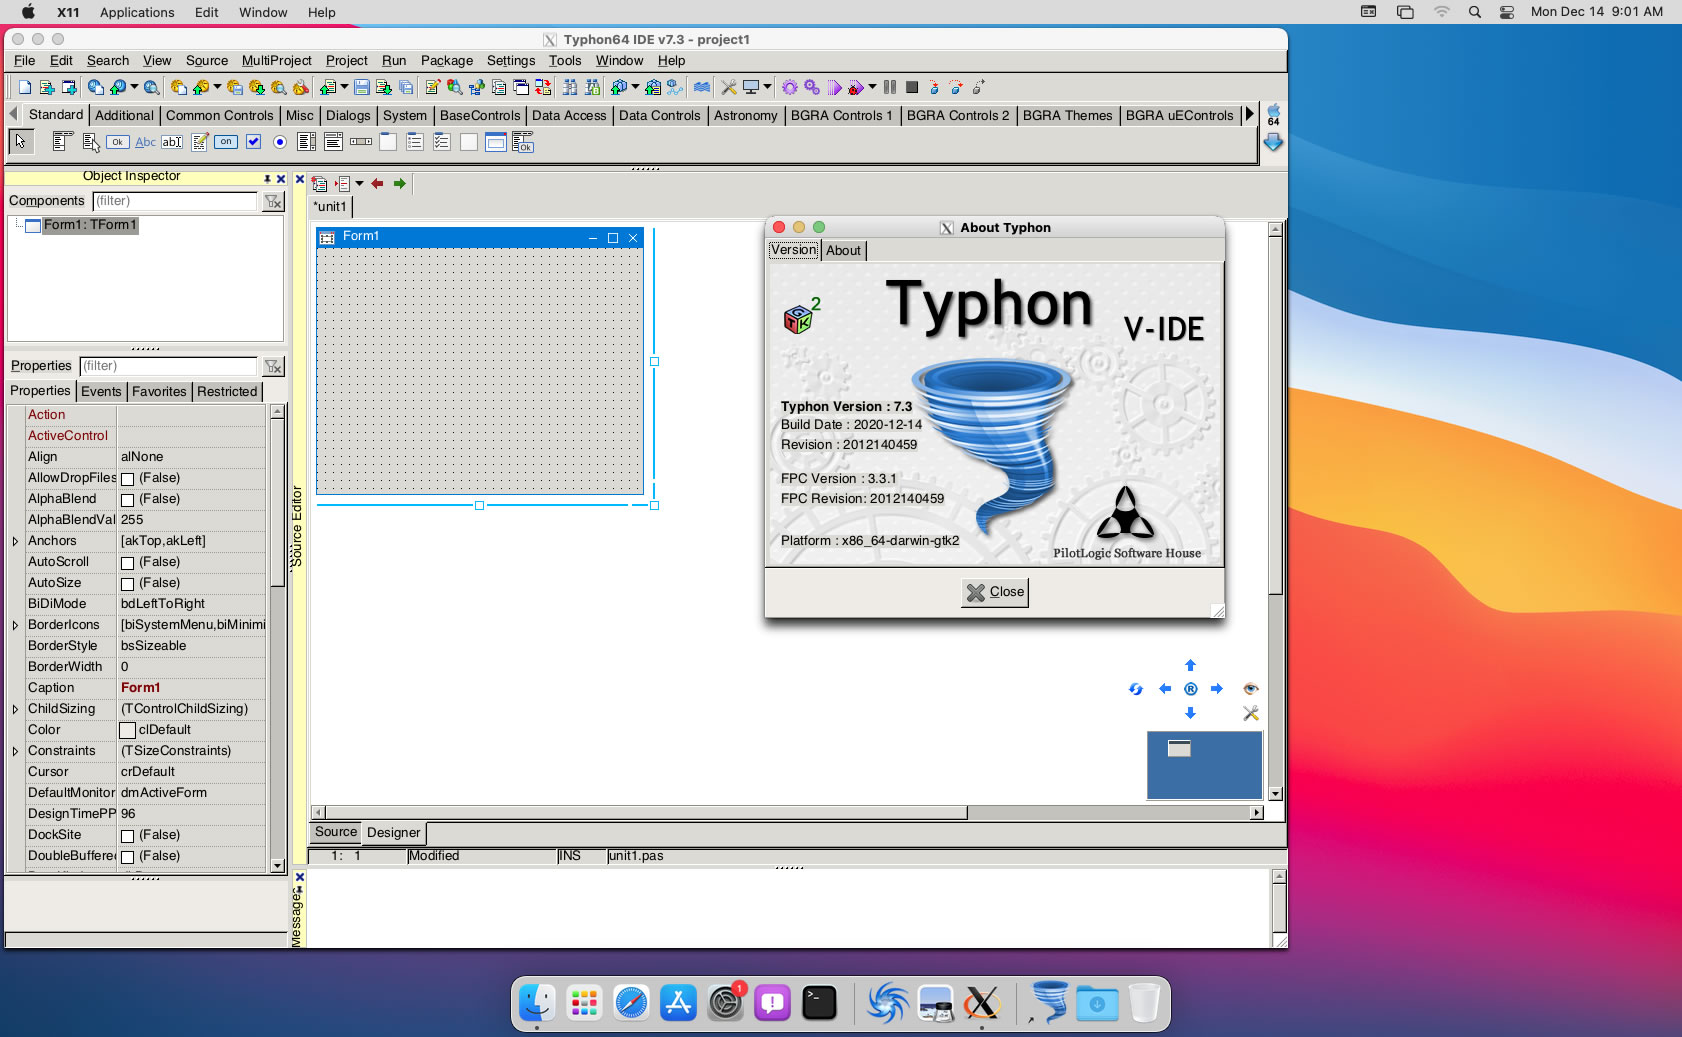Pick the TScrollBar component icon in palette
The image size is (1682, 1037).
pos(361,142)
